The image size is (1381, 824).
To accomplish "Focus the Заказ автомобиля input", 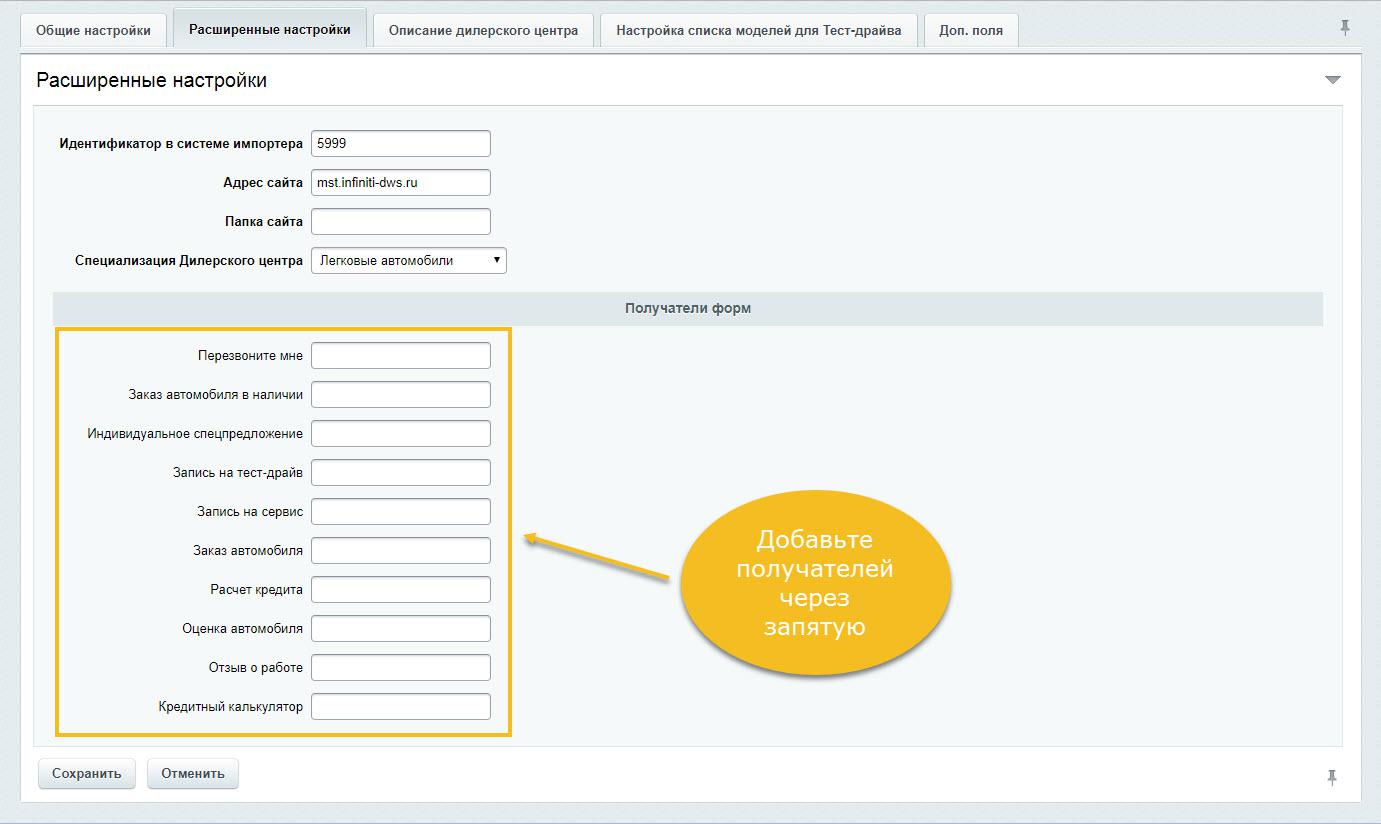I will coord(401,550).
